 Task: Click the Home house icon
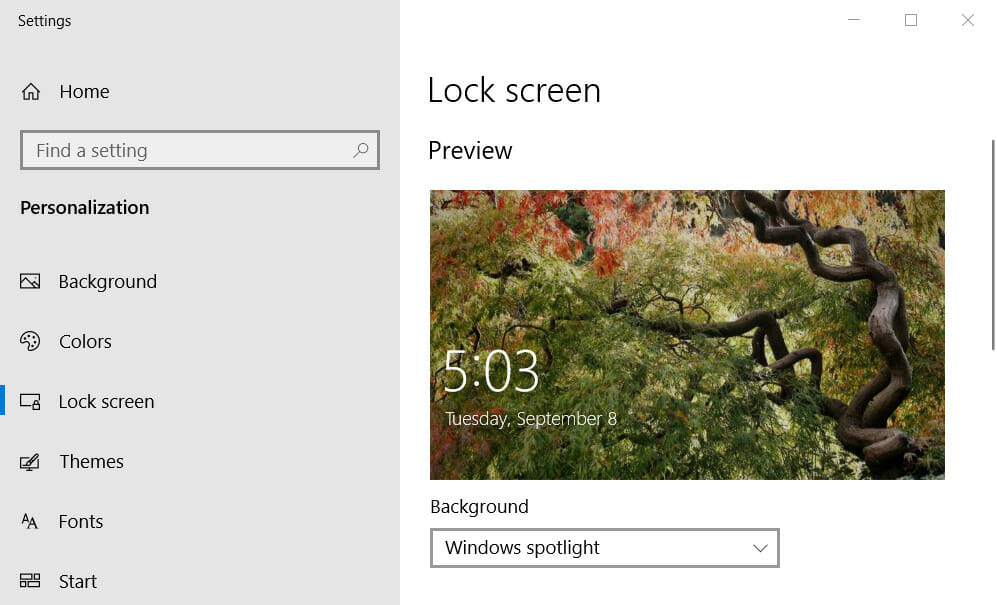point(31,91)
